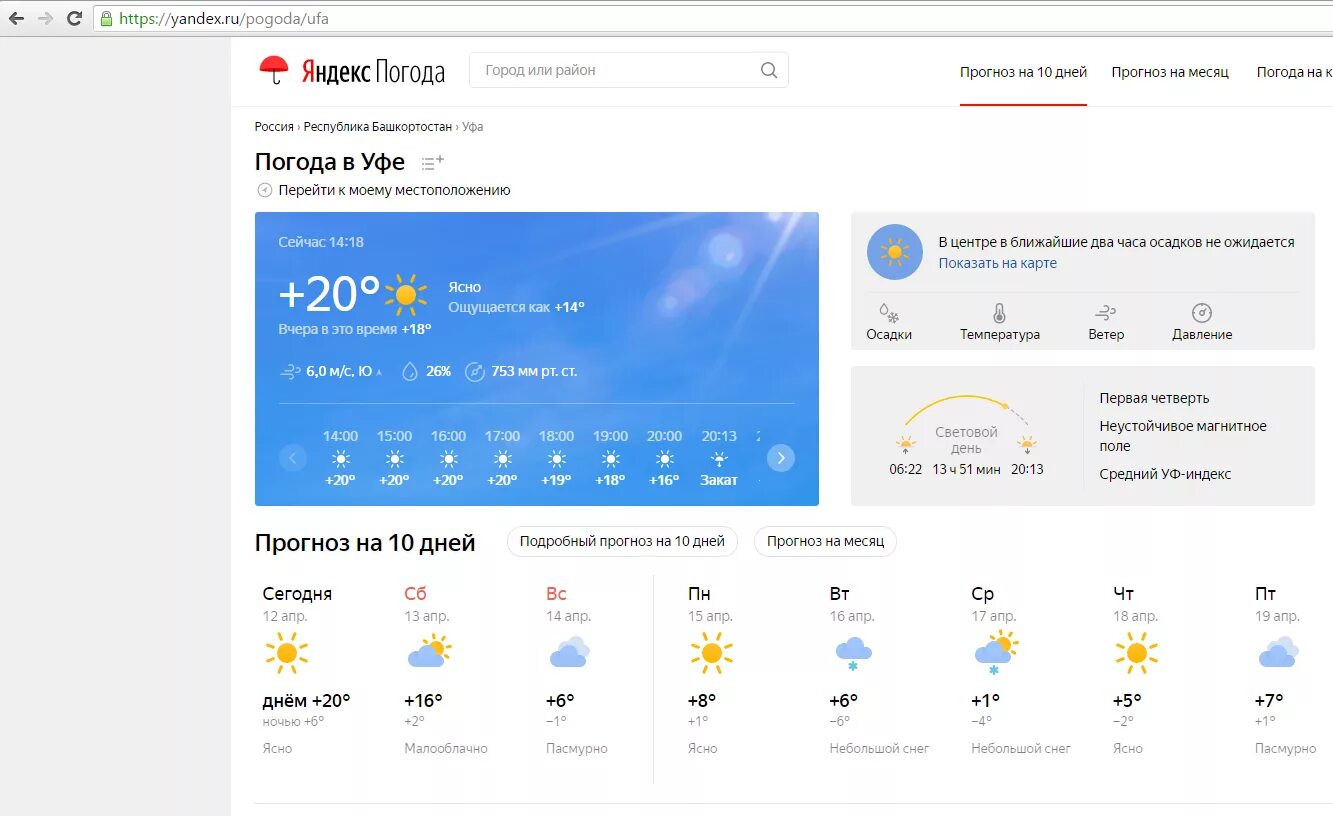Select the 14:00 hourly forecast entry
This screenshot has height=816, width=1333.
click(340, 458)
